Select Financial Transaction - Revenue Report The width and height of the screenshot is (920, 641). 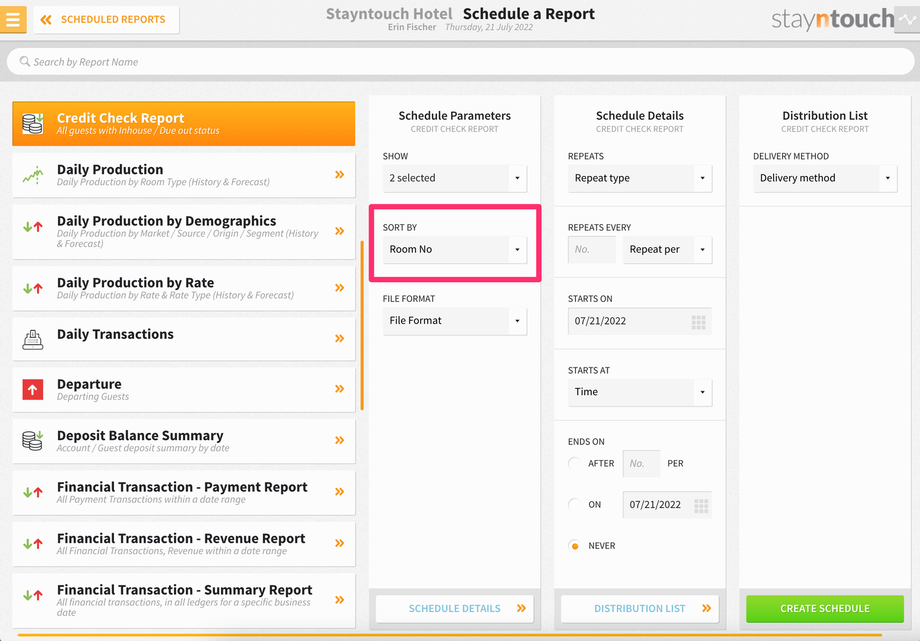pyautogui.click(x=184, y=544)
